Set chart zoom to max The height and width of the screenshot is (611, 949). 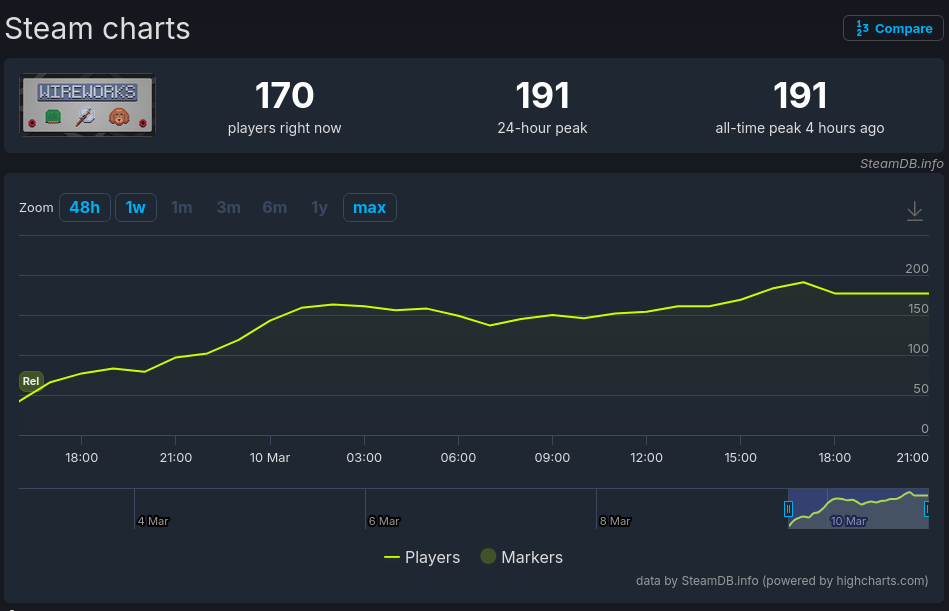[x=369, y=207]
